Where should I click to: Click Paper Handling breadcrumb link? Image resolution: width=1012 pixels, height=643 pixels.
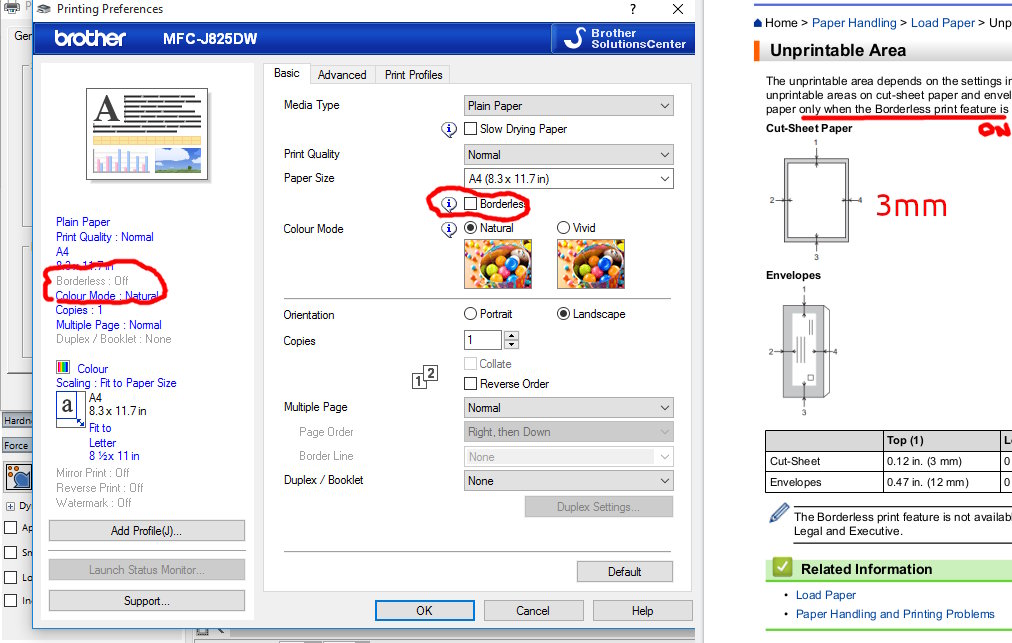(854, 23)
